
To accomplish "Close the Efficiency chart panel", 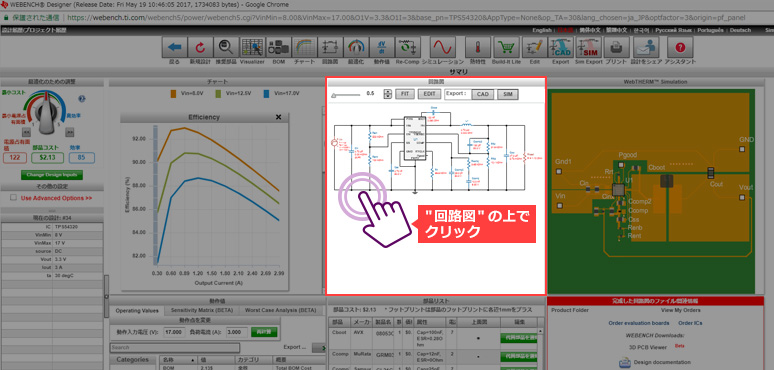I will (278, 117).
